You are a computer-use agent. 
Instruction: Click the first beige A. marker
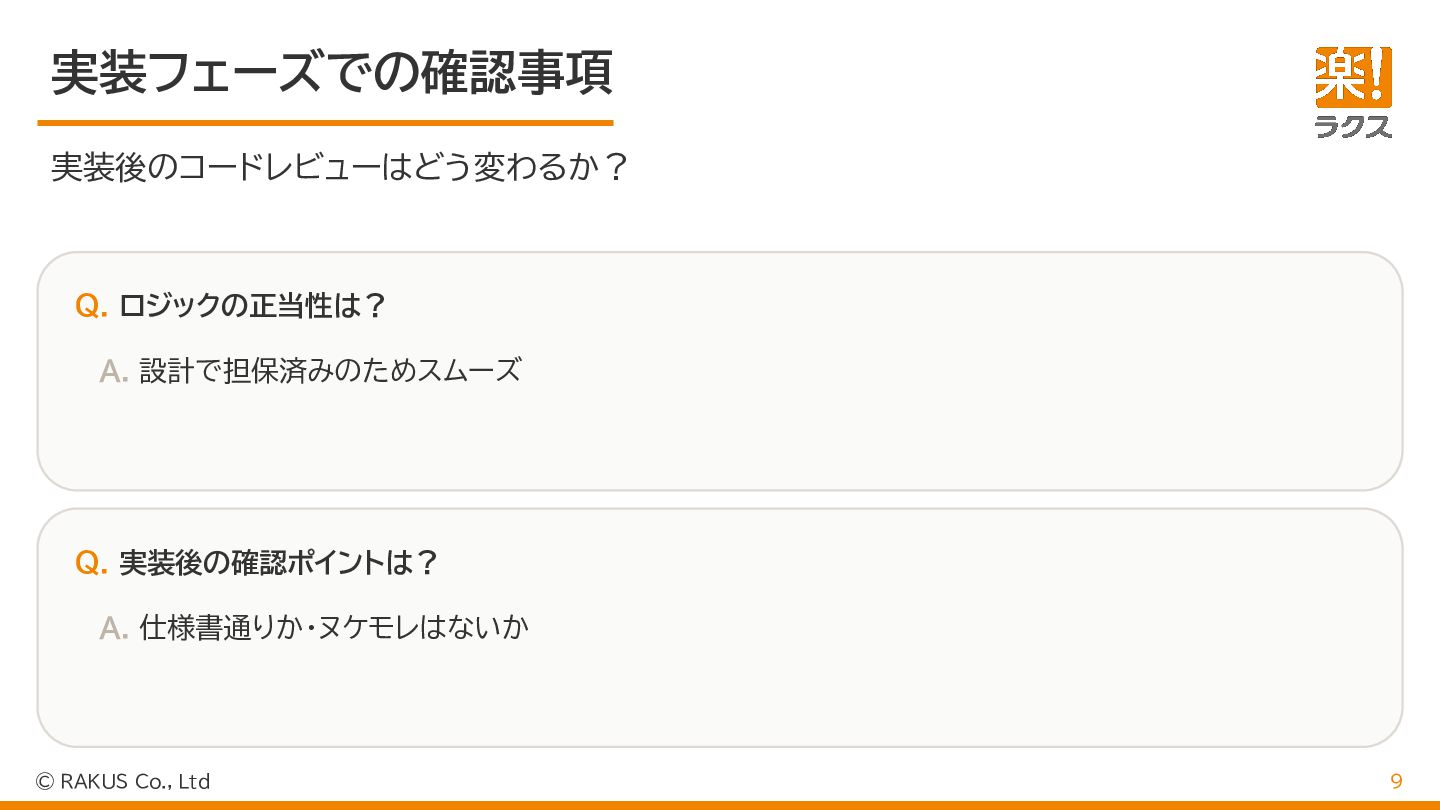[114, 372]
